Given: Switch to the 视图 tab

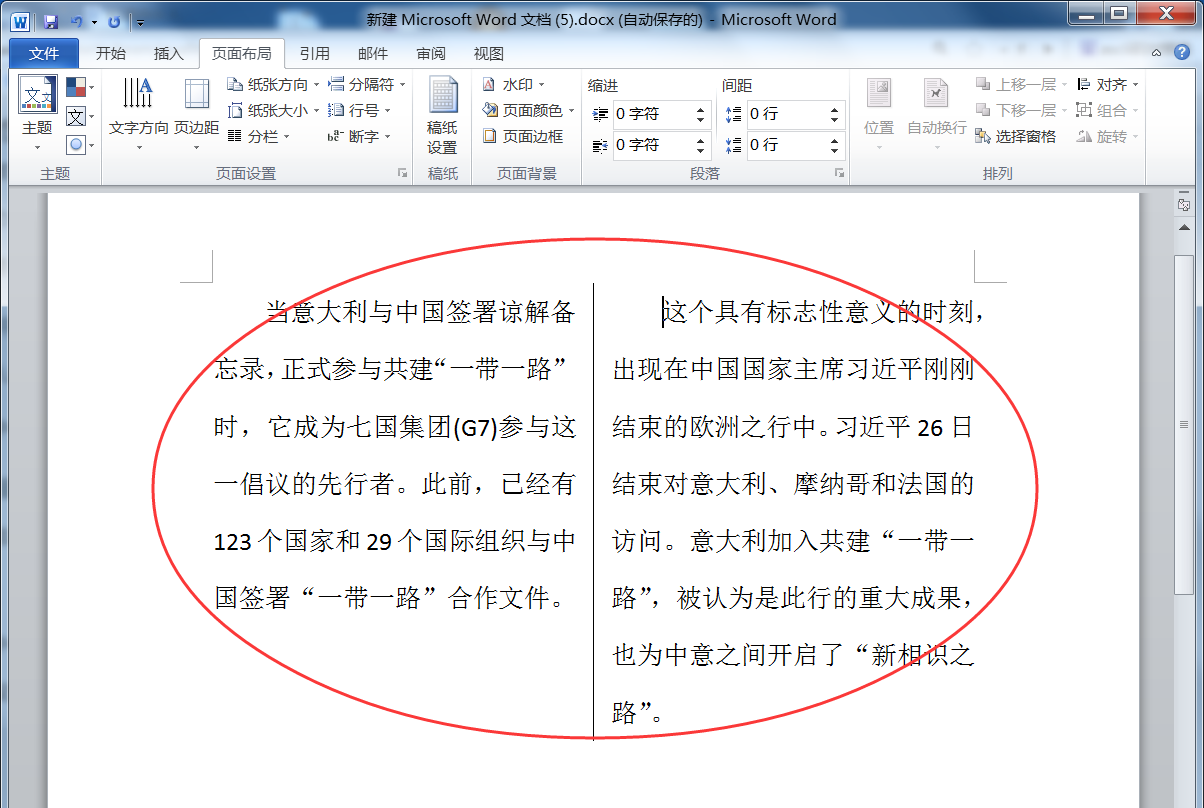Looking at the screenshot, I should click(489, 53).
